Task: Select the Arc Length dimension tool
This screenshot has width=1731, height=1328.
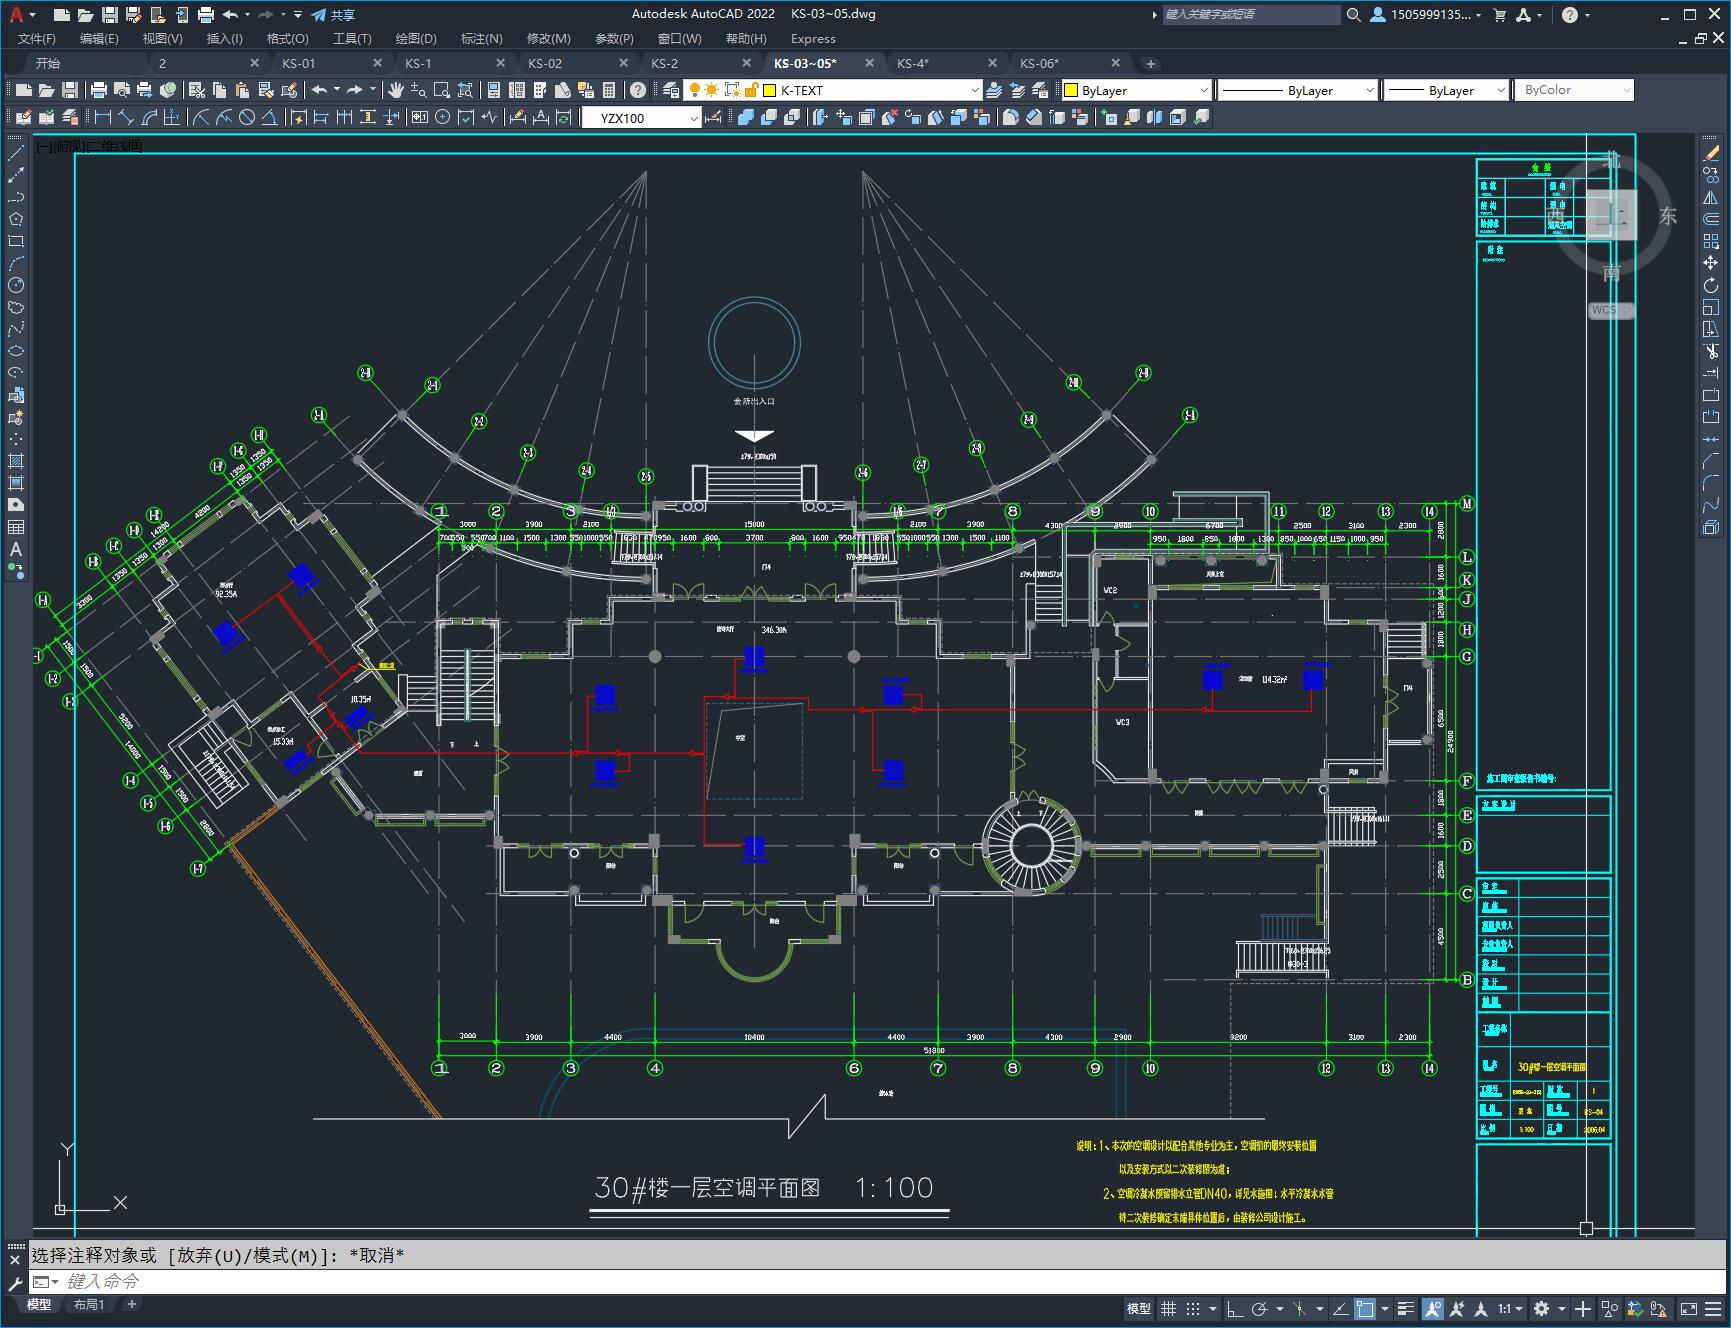Action: tap(149, 117)
